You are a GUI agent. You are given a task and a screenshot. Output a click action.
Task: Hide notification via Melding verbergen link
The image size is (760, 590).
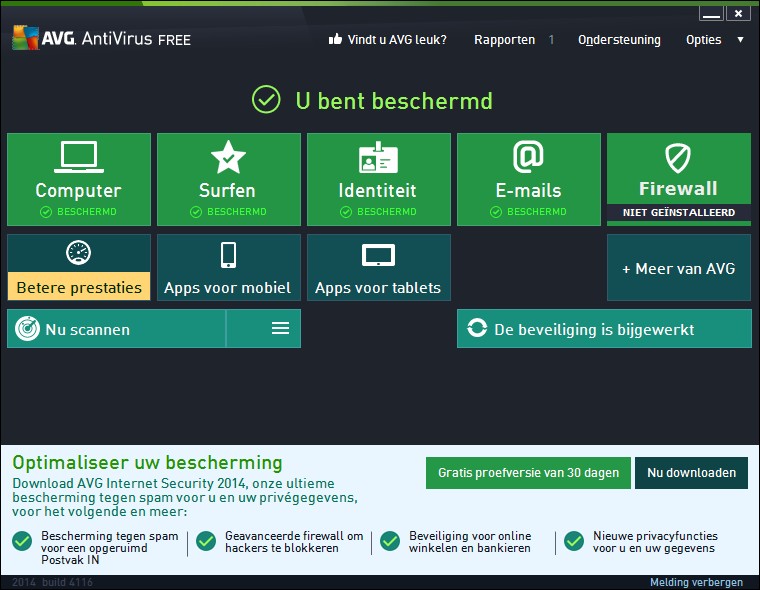[696, 582]
